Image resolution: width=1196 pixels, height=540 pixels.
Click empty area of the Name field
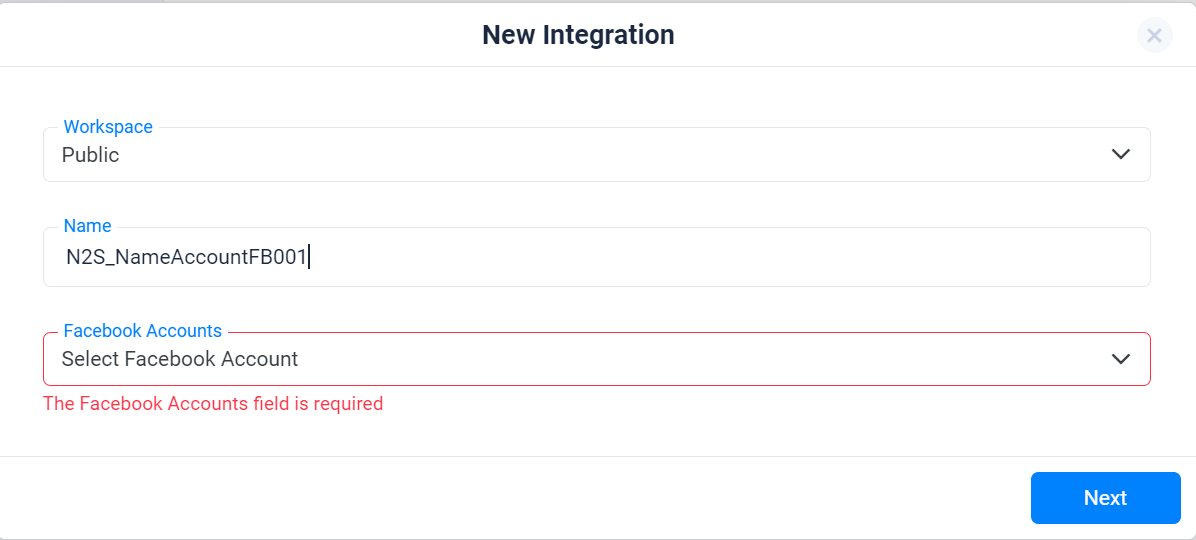725,258
